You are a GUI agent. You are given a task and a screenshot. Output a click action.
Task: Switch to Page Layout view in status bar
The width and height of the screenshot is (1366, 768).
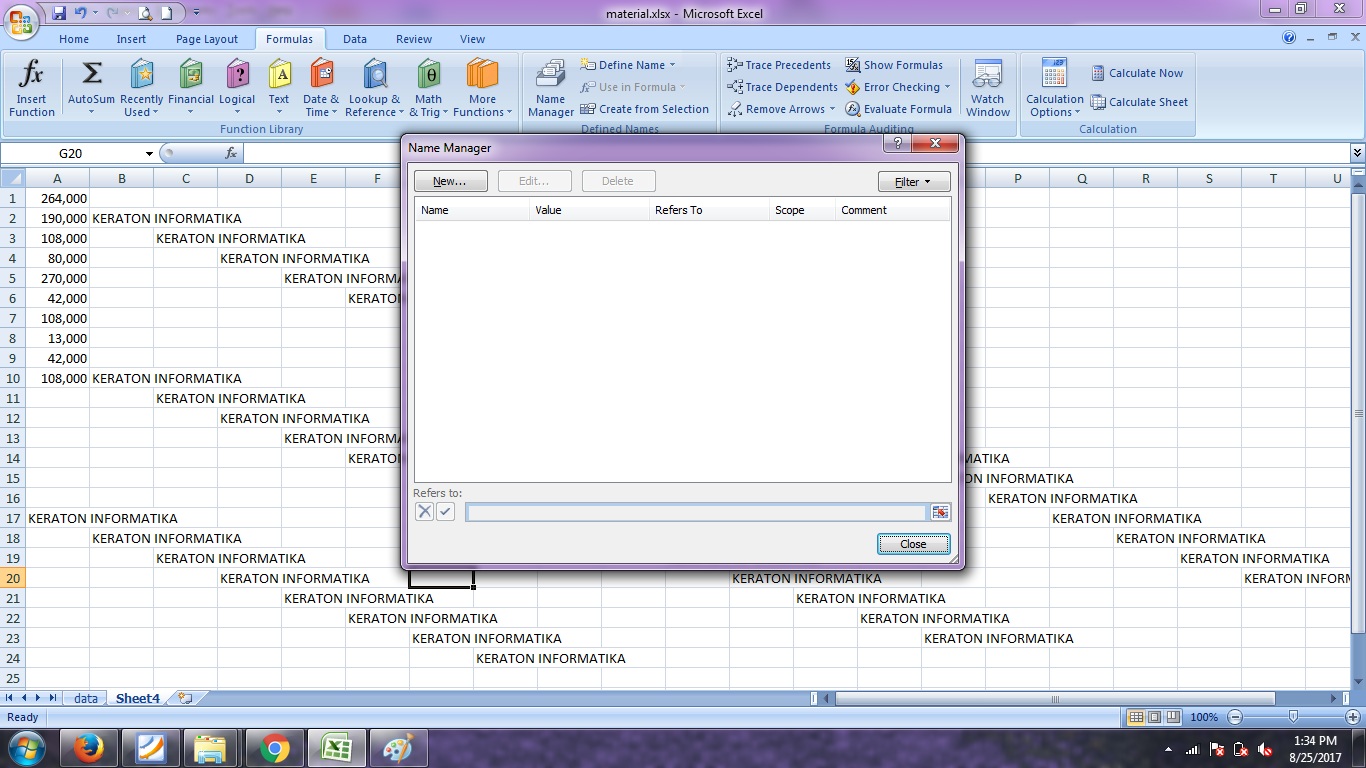1154,717
